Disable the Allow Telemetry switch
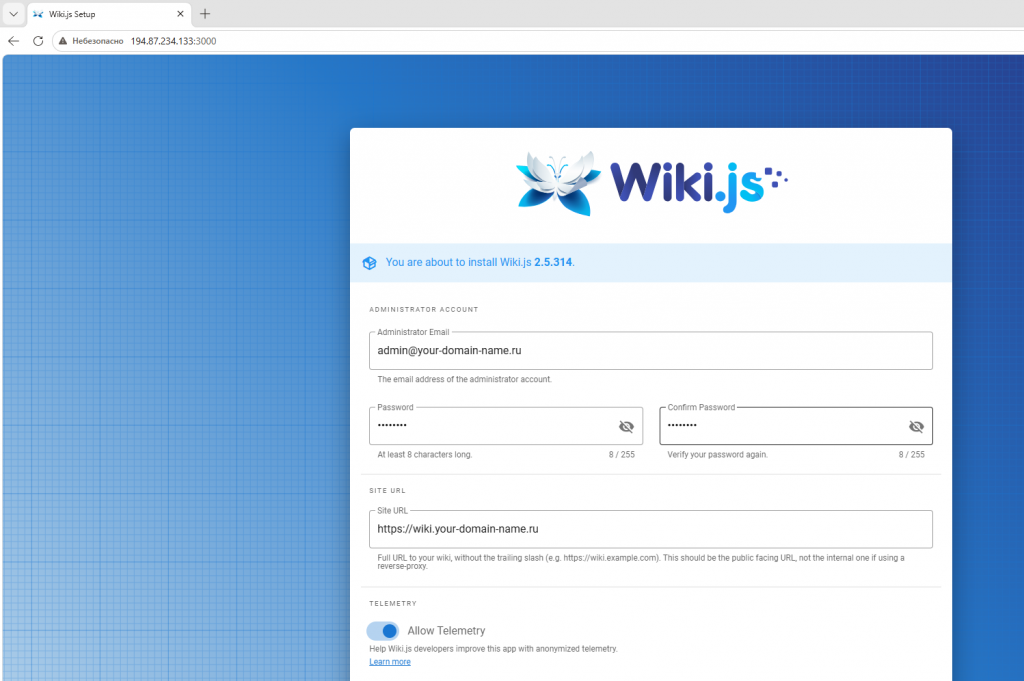1024x681 pixels. tap(383, 631)
